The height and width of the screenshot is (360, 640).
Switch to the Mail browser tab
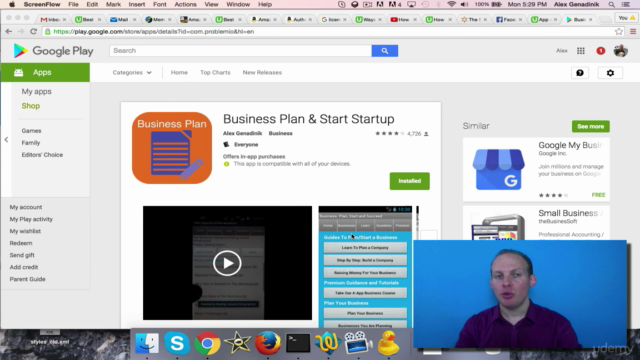tap(123, 19)
